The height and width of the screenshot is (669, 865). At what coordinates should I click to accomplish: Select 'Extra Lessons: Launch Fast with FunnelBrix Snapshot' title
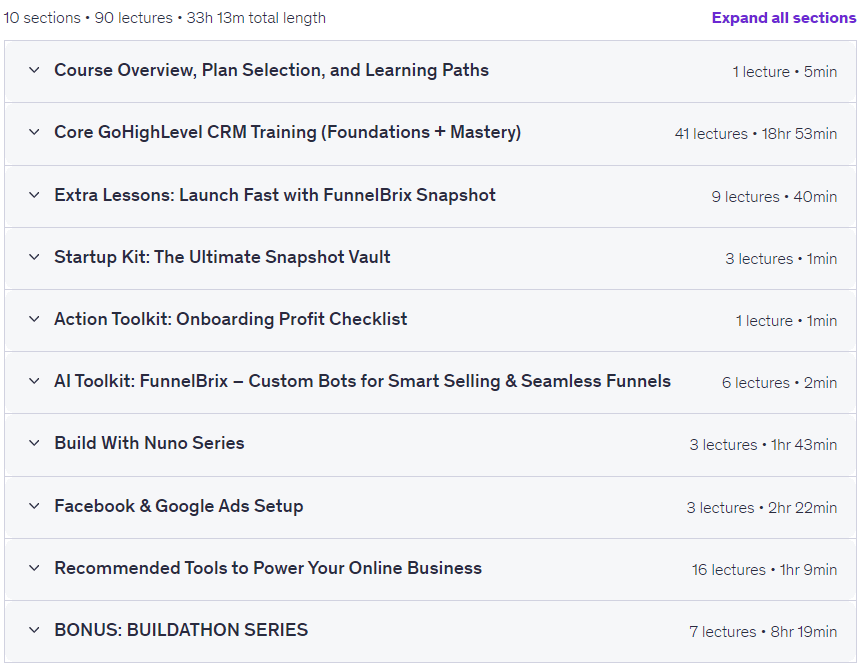[x=275, y=195]
